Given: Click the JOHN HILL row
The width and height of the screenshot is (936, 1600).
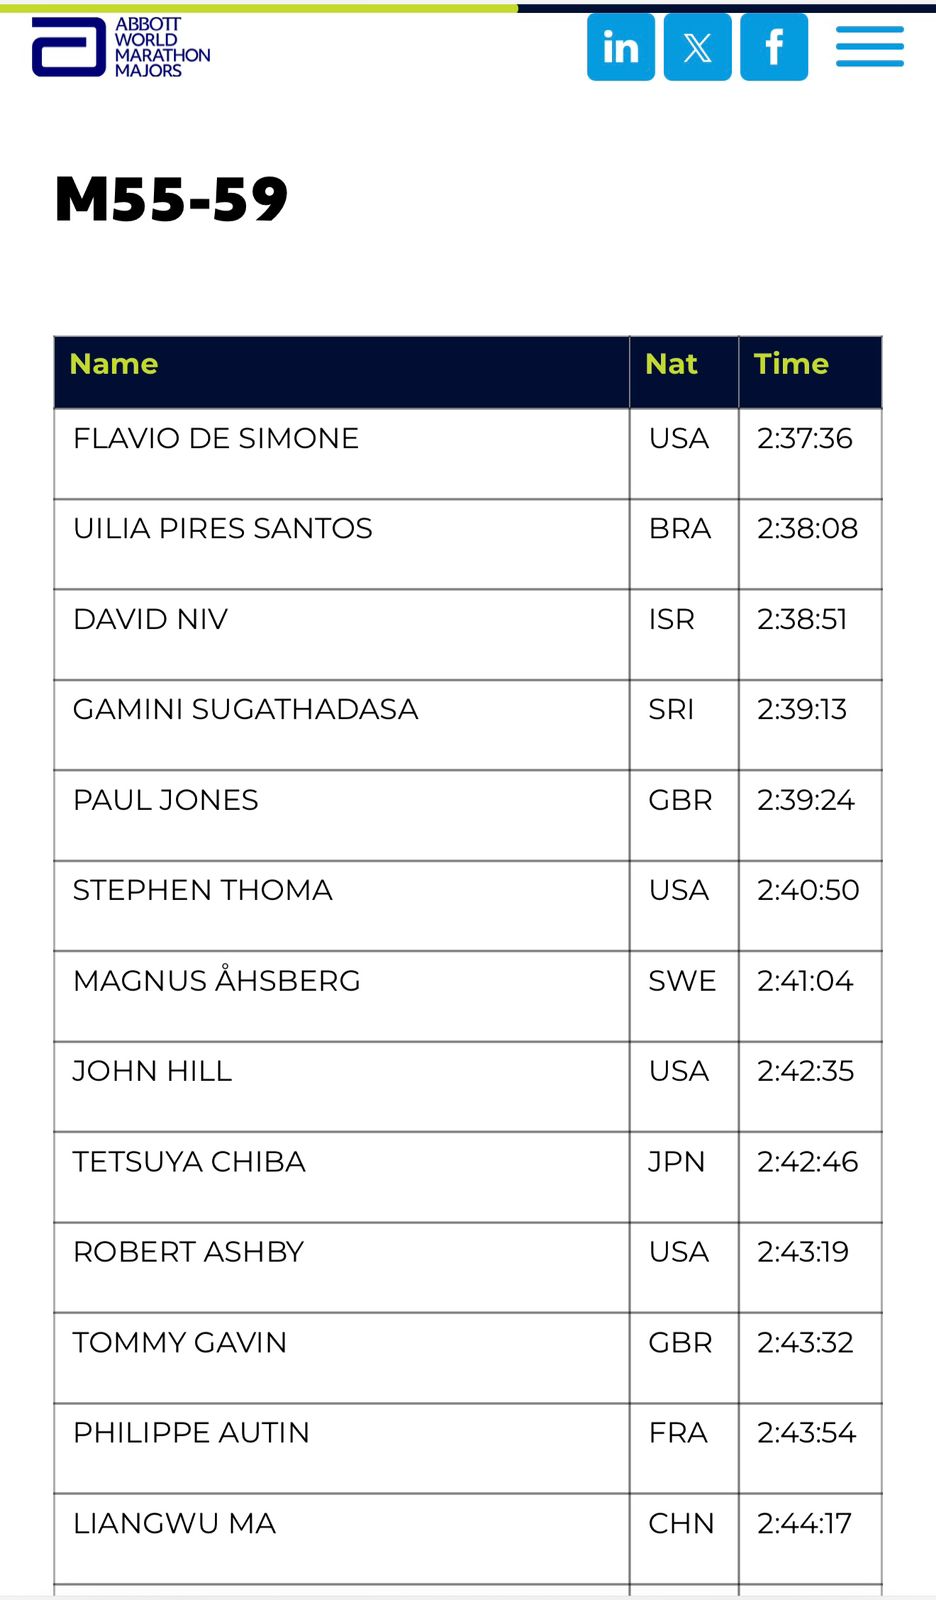Looking at the screenshot, I should pos(468,1087).
